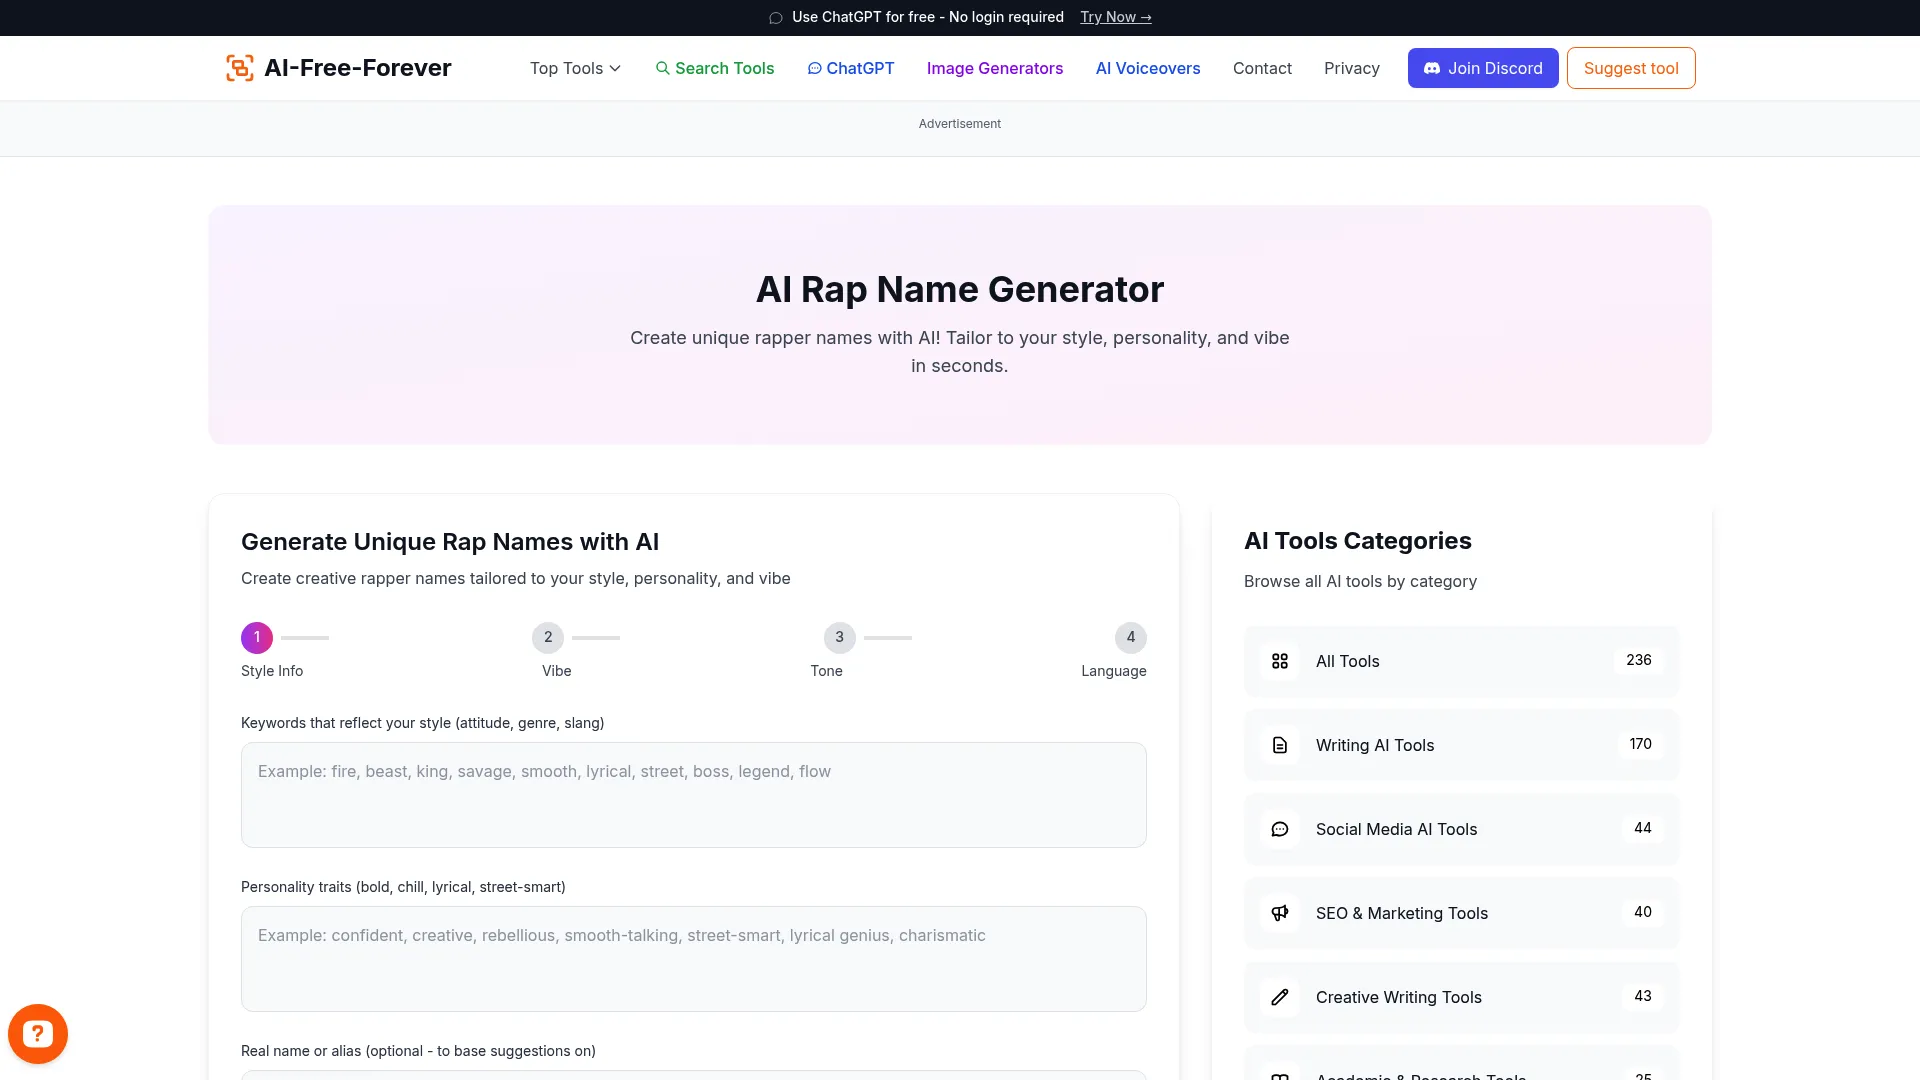The width and height of the screenshot is (1920, 1080).
Task: Follow the Try Now link in the banner
Action: tap(1115, 17)
